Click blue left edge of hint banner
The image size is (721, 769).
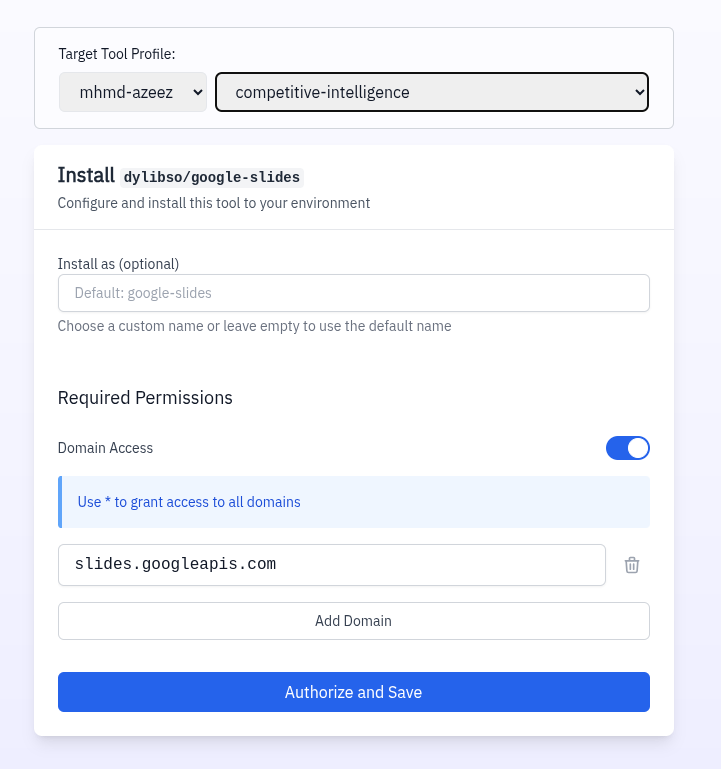coord(60,502)
